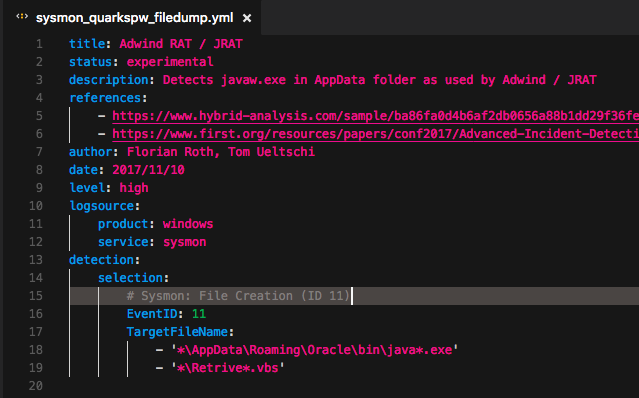Viewport: 639px width, 398px height.
Task: Click the 'product' key on line 11
Action: 123,224
